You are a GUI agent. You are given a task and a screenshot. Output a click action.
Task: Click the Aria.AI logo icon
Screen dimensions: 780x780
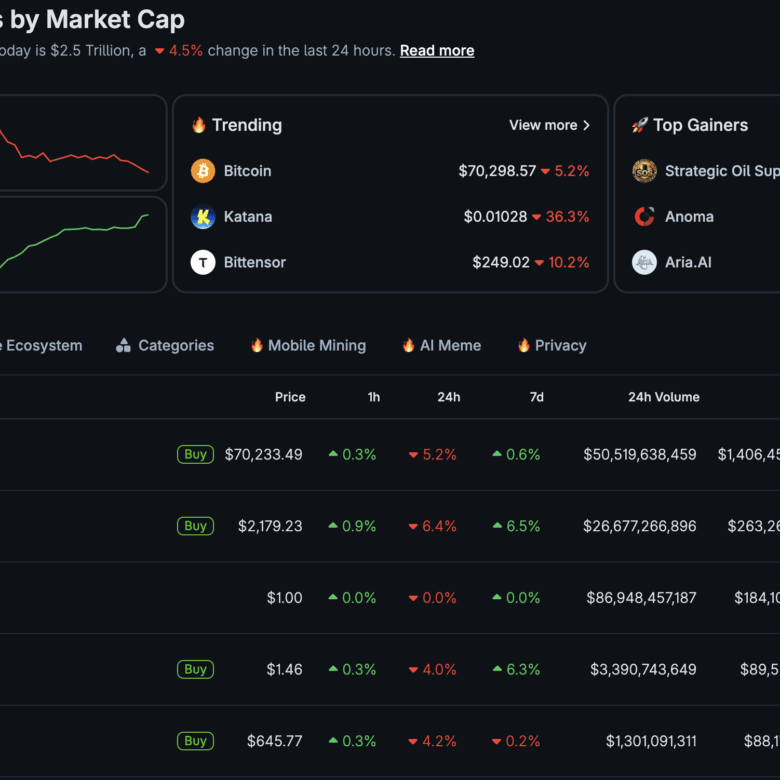tap(645, 262)
